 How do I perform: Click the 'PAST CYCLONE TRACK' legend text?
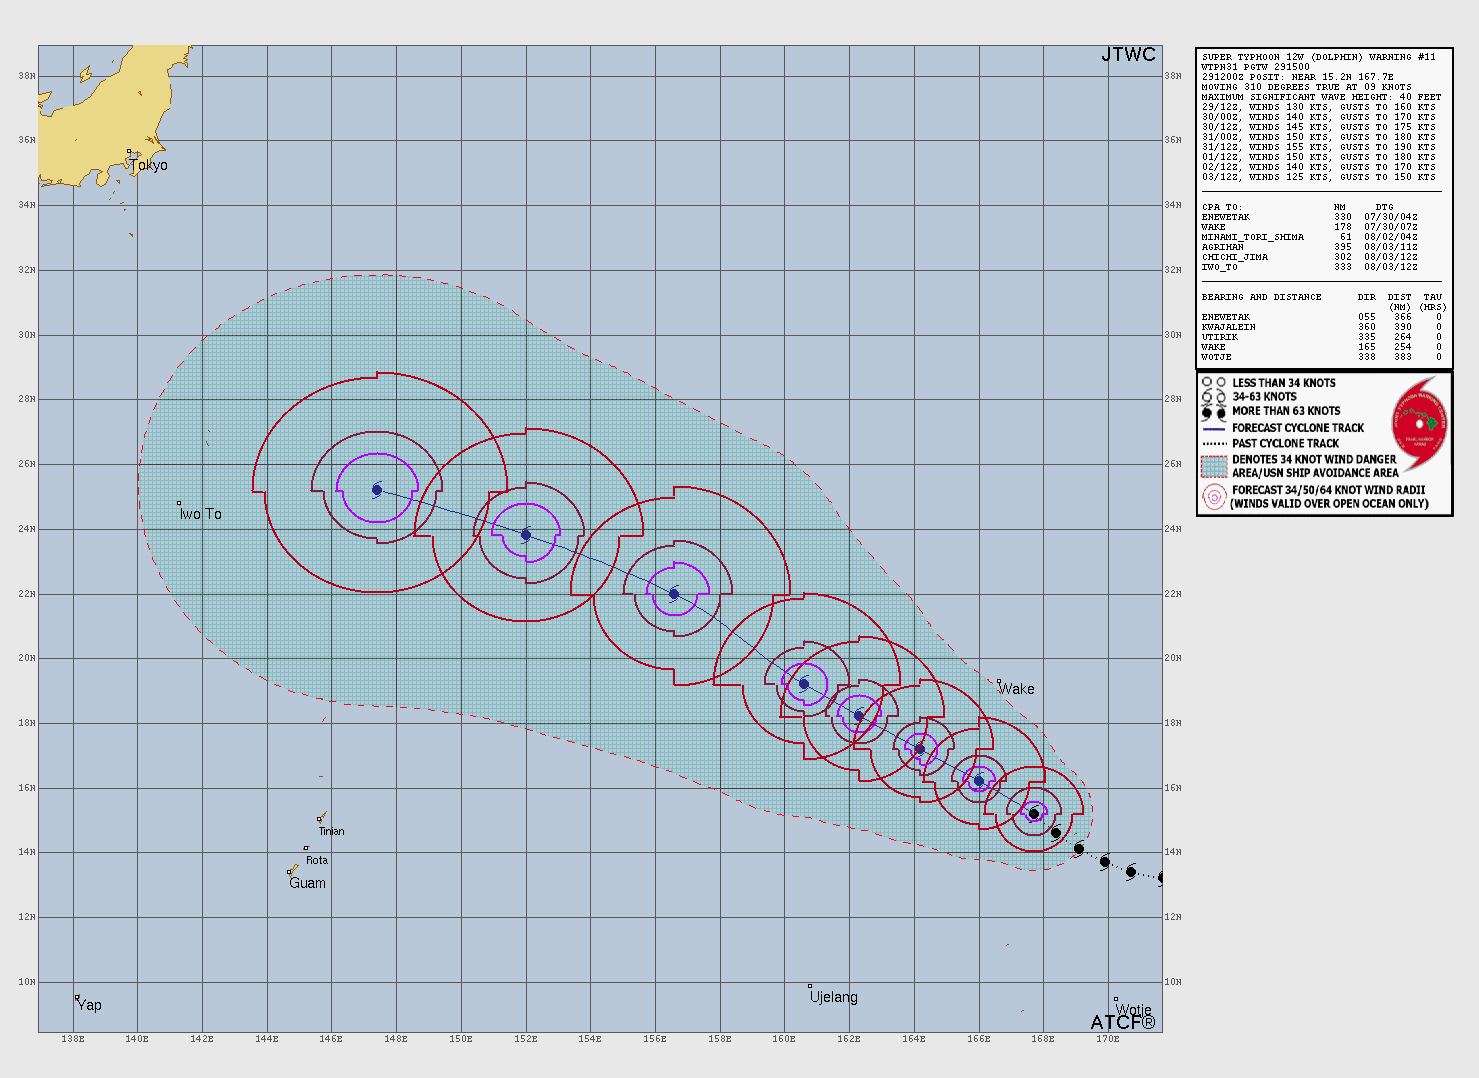point(1285,443)
